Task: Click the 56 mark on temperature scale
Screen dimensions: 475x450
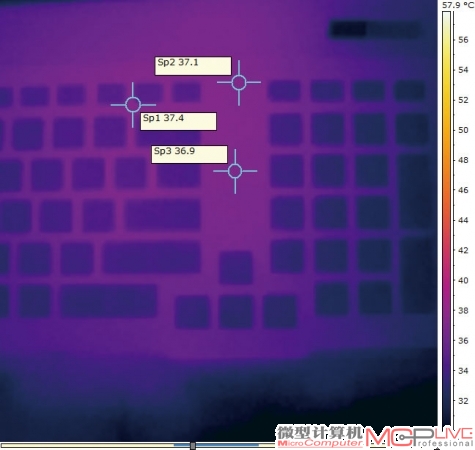Action: [x=463, y=40]
